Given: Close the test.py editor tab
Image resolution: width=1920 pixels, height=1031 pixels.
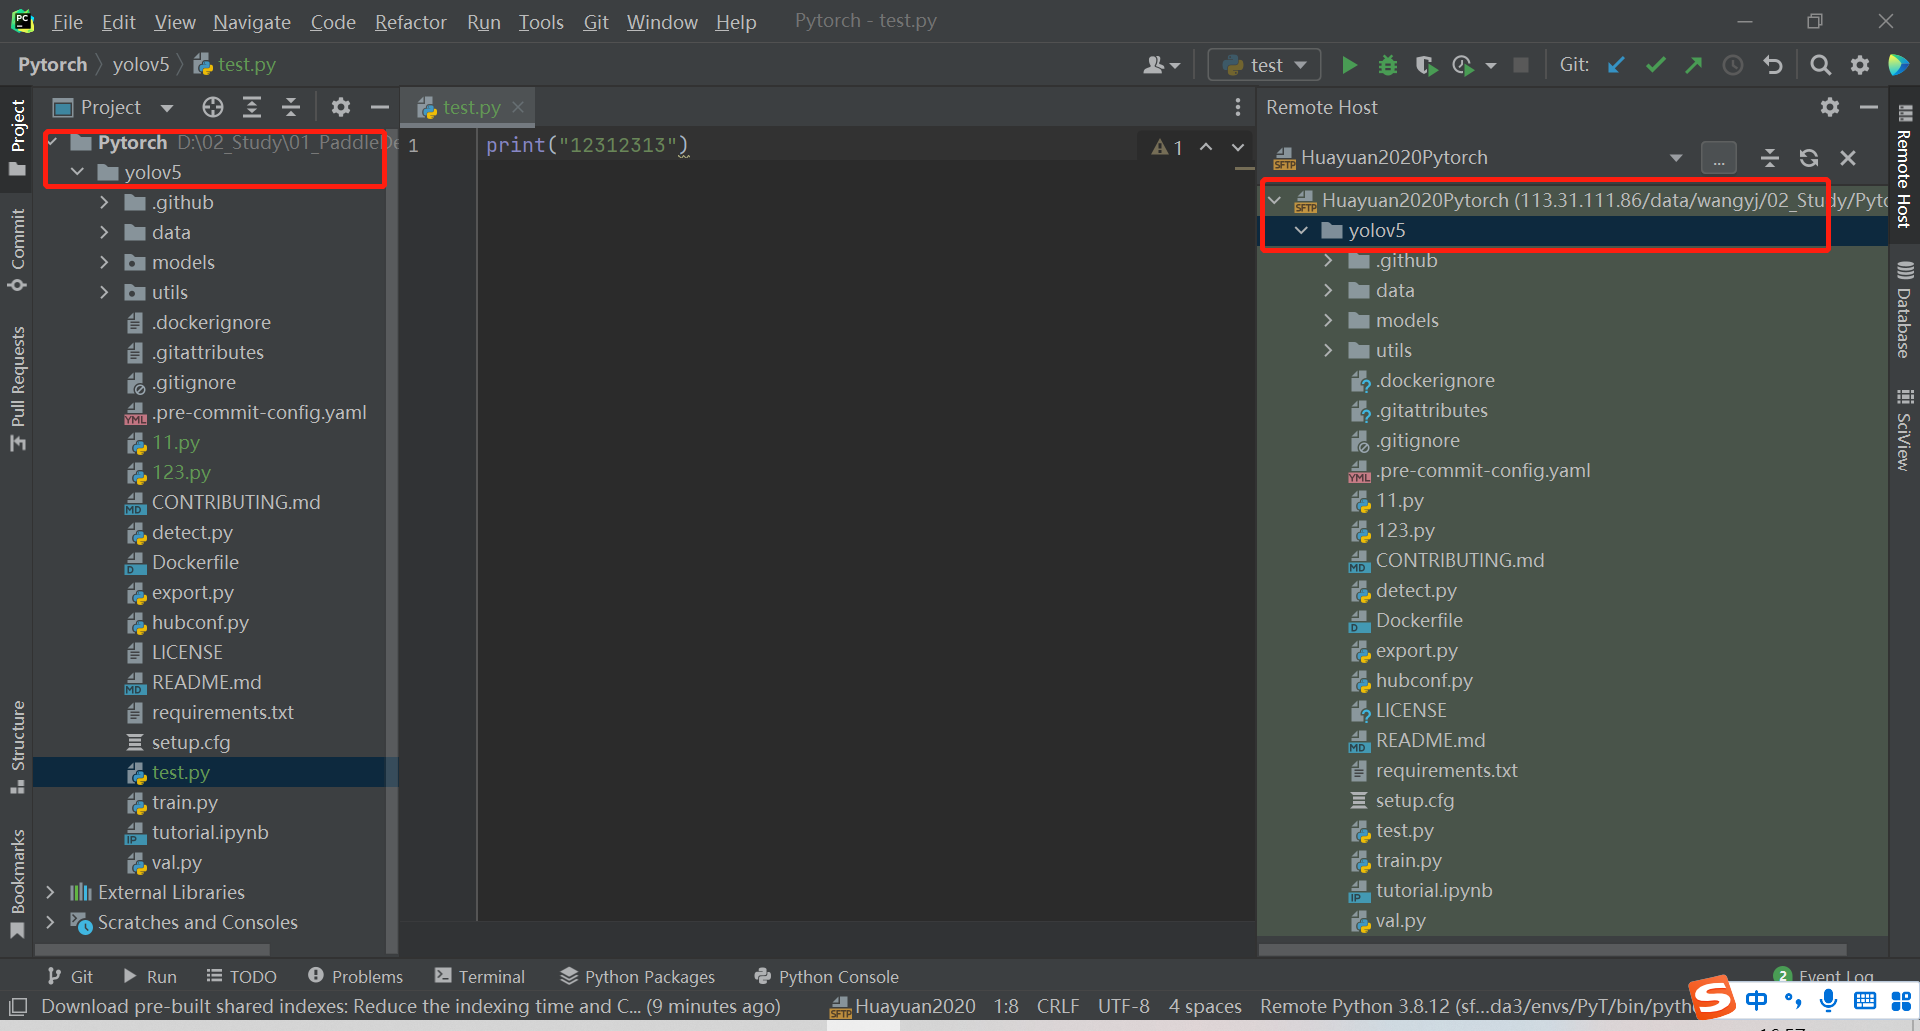Looking at the screenshot, I should [x=518, y=107].
